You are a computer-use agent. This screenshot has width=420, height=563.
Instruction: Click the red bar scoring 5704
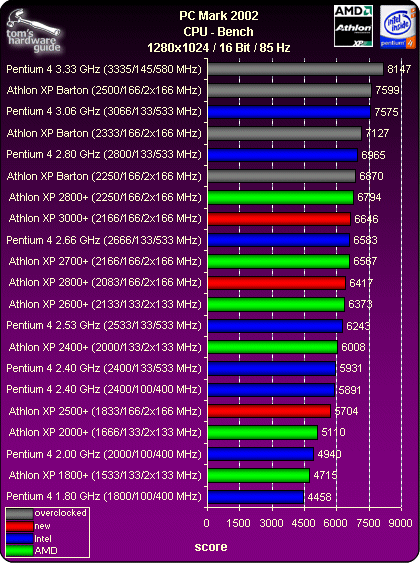pyautogui.click(x=269, y=411)
